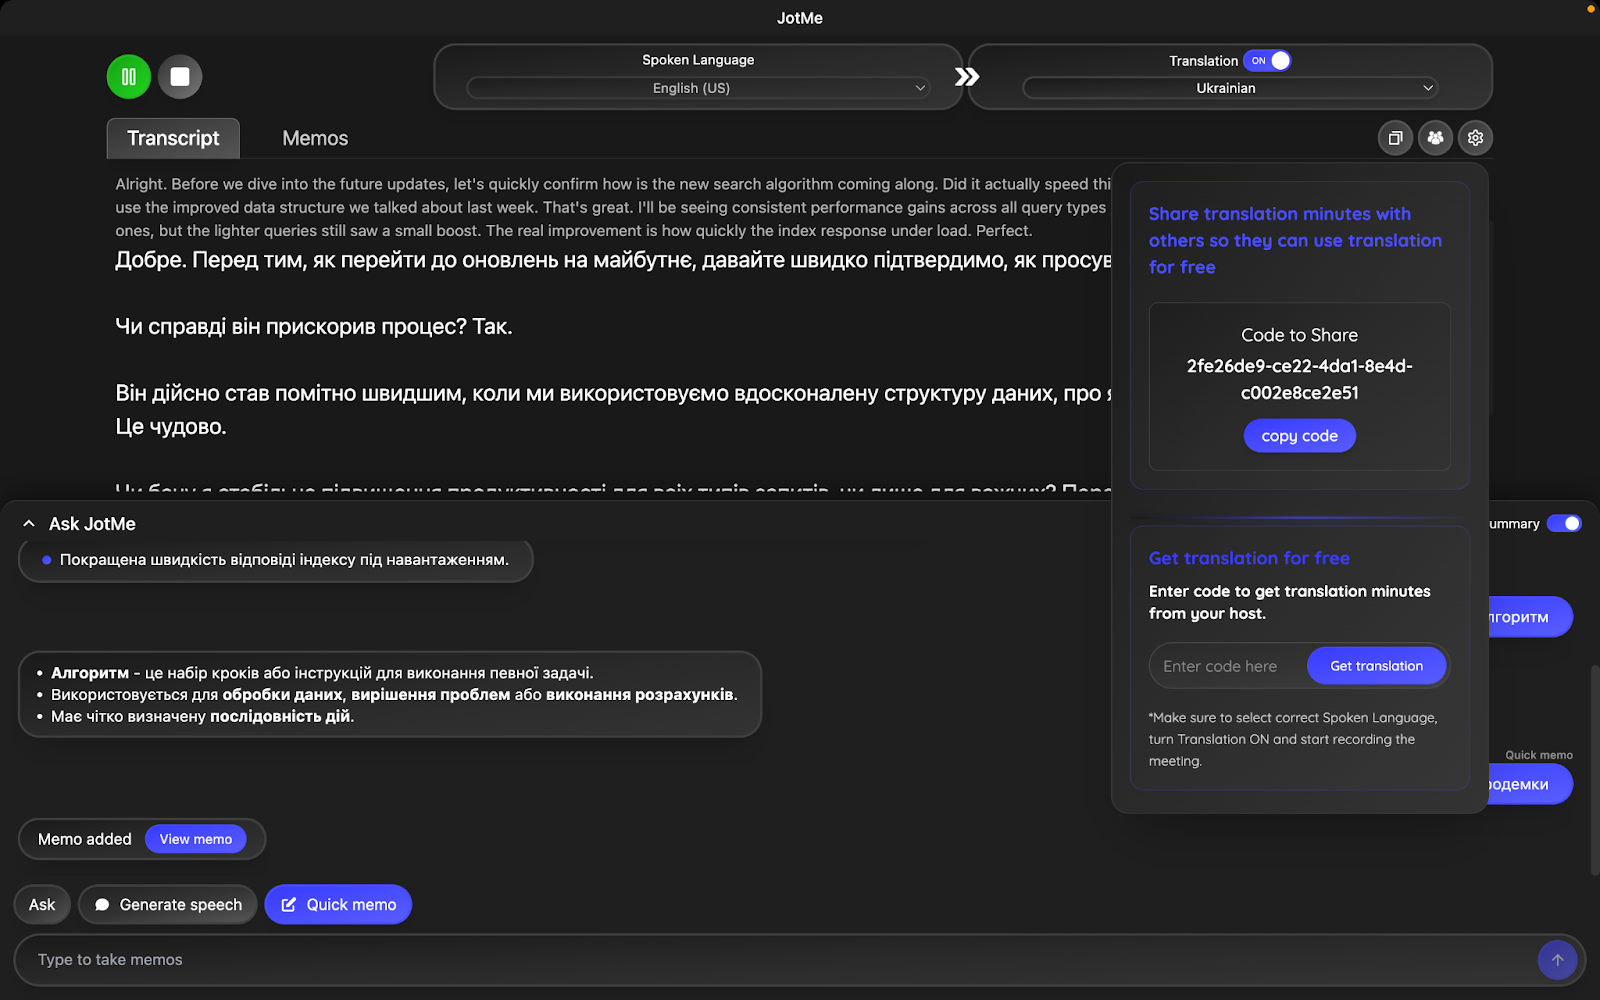Click the double-arrow icon between languages
This screenshot has height=1000, width=1600.
[966, 77]
